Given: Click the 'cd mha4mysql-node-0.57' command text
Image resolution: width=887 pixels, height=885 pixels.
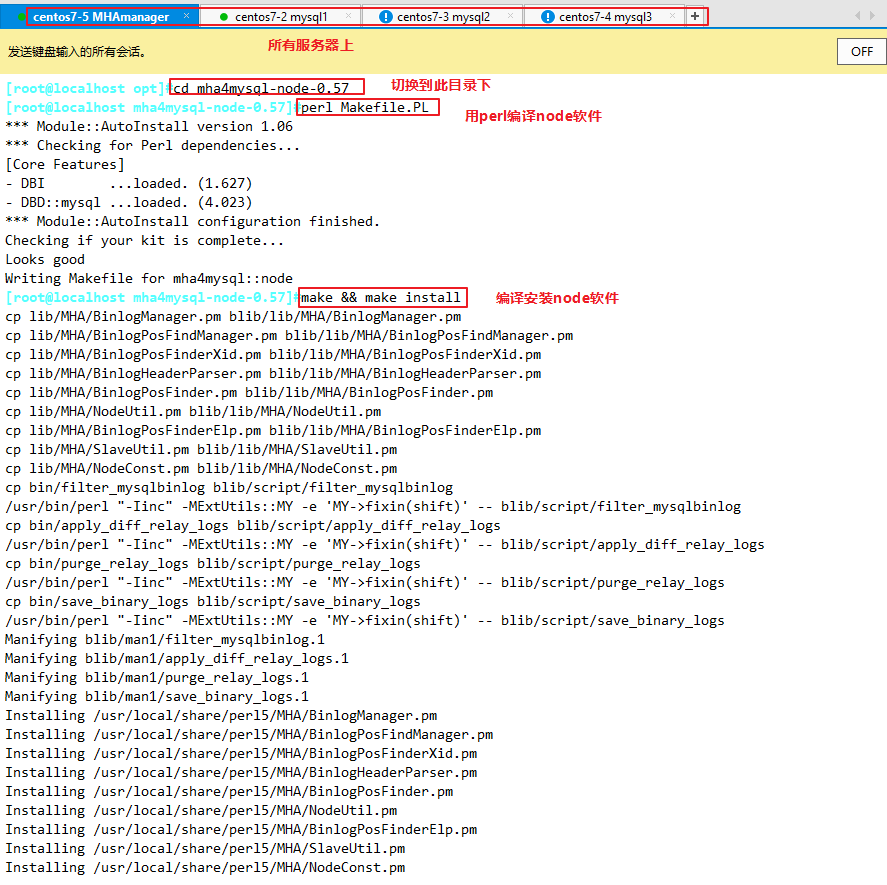Looking at the screenshot, I should click(x=261, y=88).
